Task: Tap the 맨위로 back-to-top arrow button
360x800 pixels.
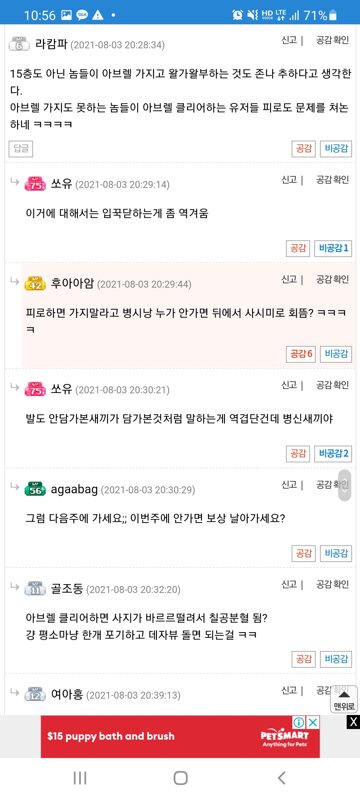Action: [344, 699]
